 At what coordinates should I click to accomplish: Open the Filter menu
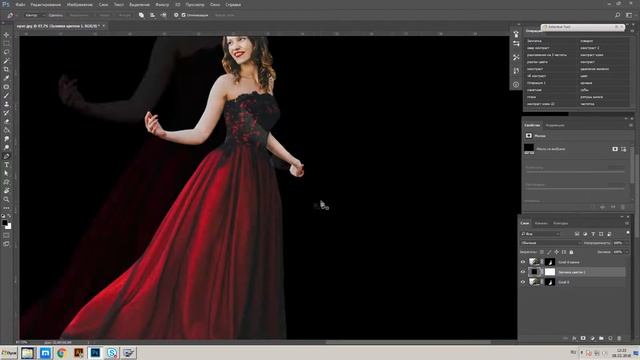coord(162,4)
